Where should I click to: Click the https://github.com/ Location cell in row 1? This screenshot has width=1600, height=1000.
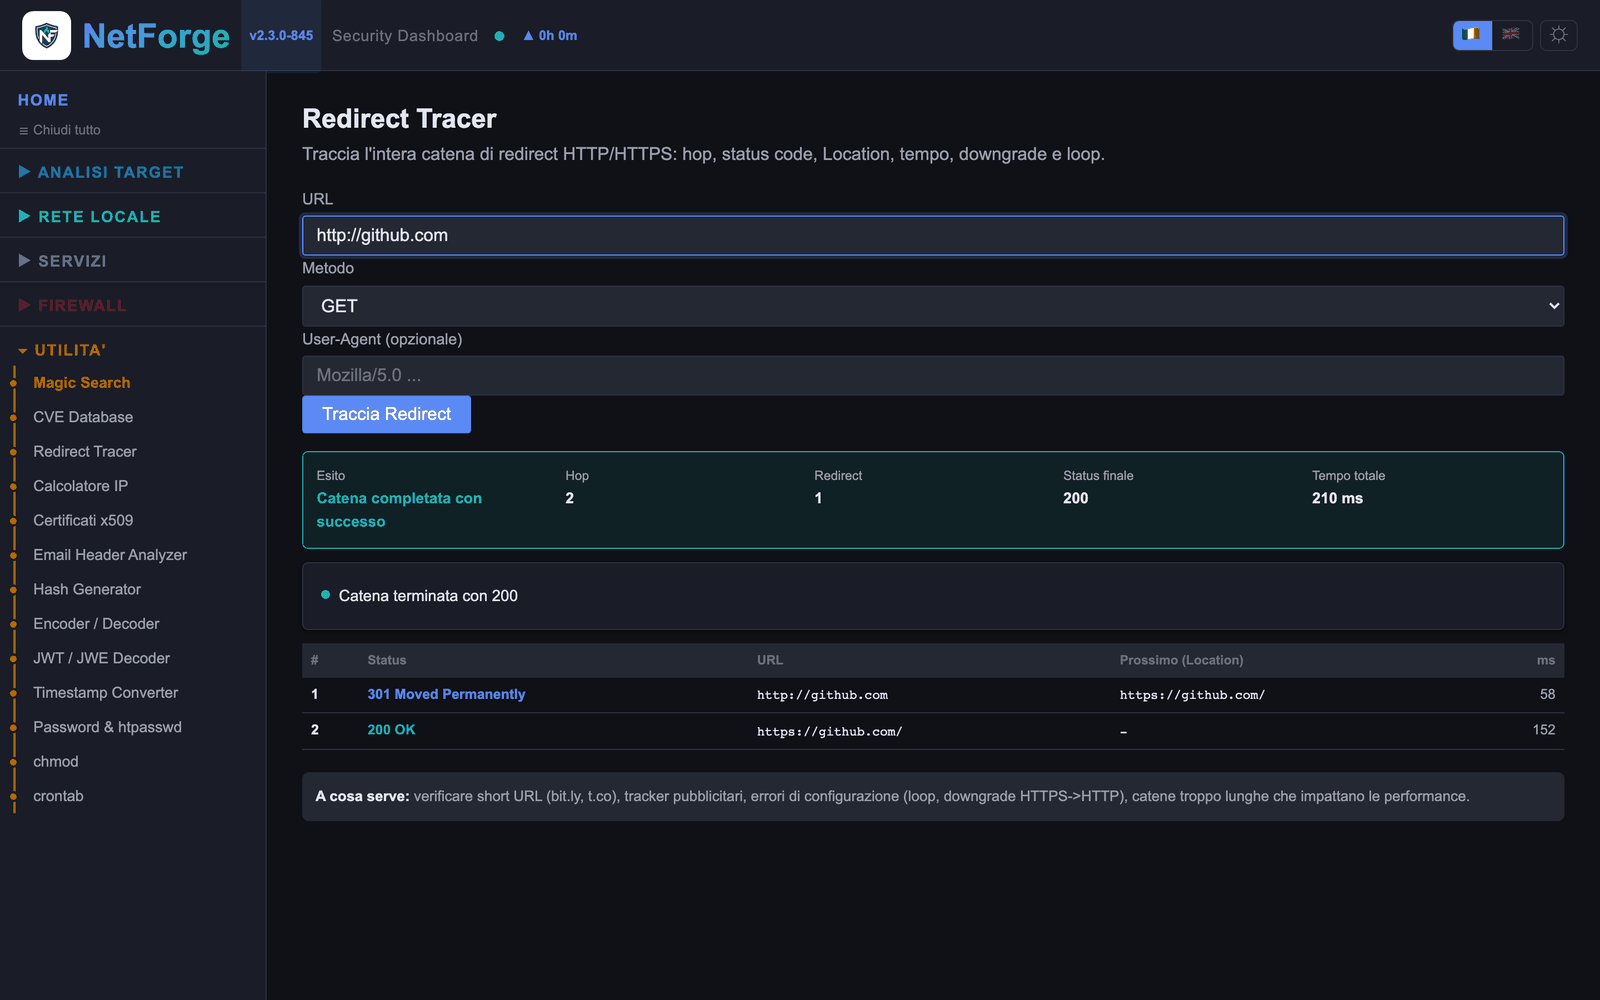click(x=1192, y=695)
